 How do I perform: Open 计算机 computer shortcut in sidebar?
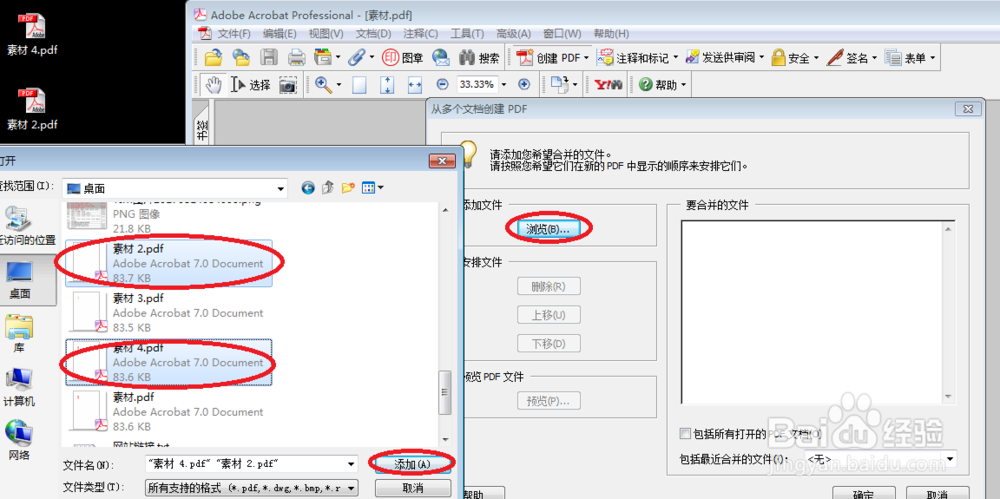(x=18, y=388)
